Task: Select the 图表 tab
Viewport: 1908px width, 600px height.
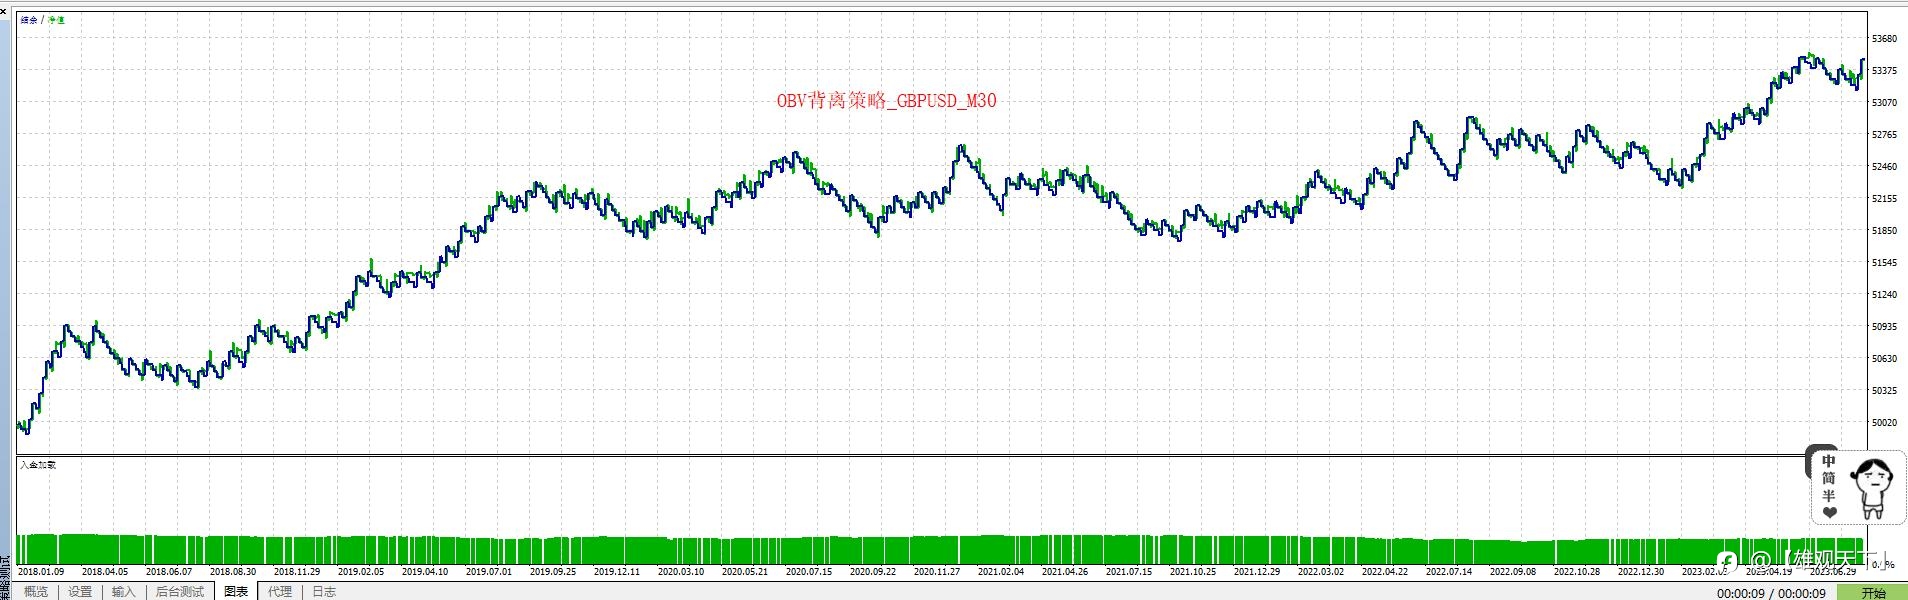Action: click(x=236, y=592)
